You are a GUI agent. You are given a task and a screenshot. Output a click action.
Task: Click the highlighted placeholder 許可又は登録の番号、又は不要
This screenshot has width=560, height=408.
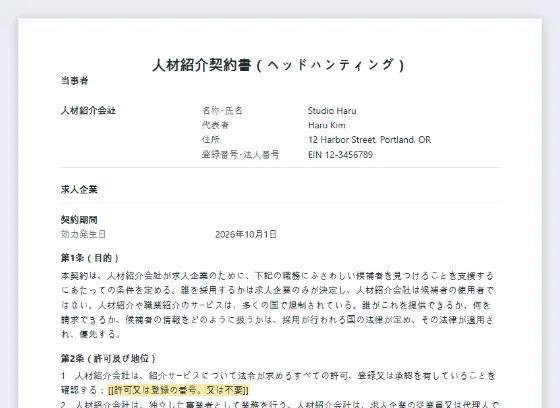(178, 390)
